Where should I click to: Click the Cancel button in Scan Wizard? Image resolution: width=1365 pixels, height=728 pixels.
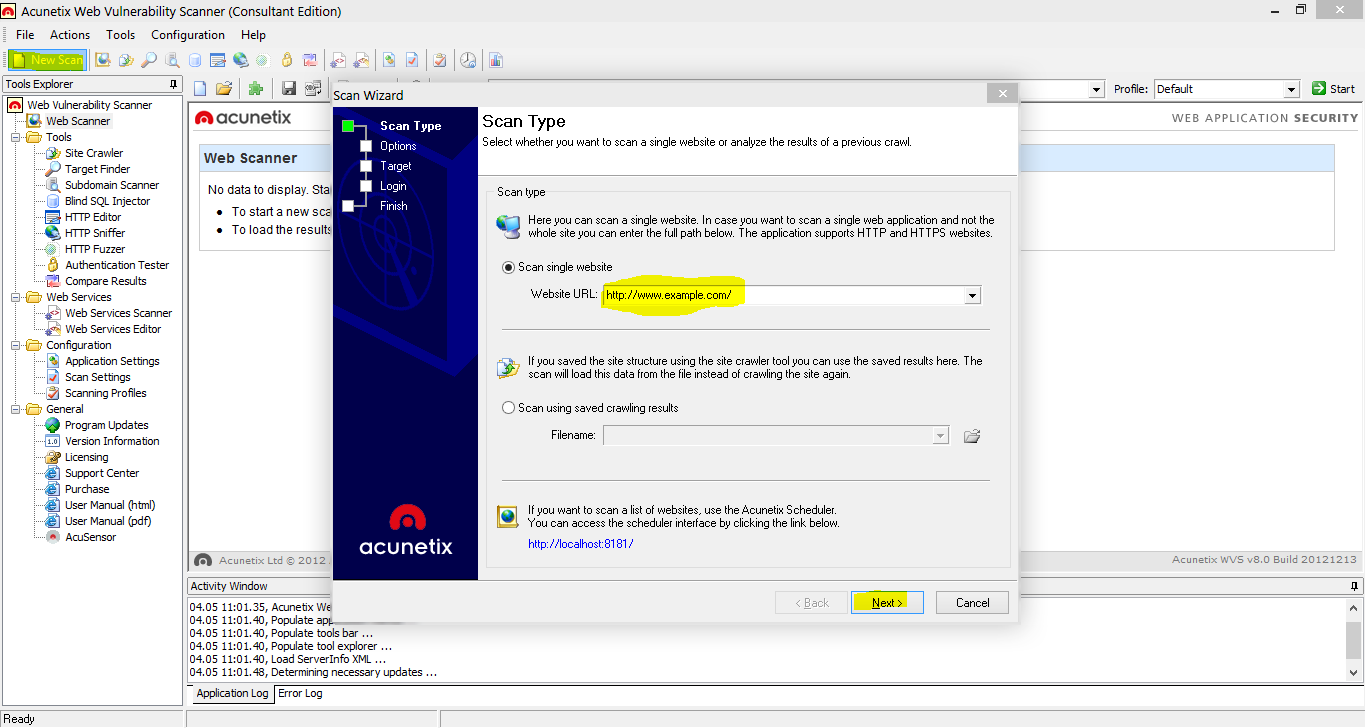point(972,602)
